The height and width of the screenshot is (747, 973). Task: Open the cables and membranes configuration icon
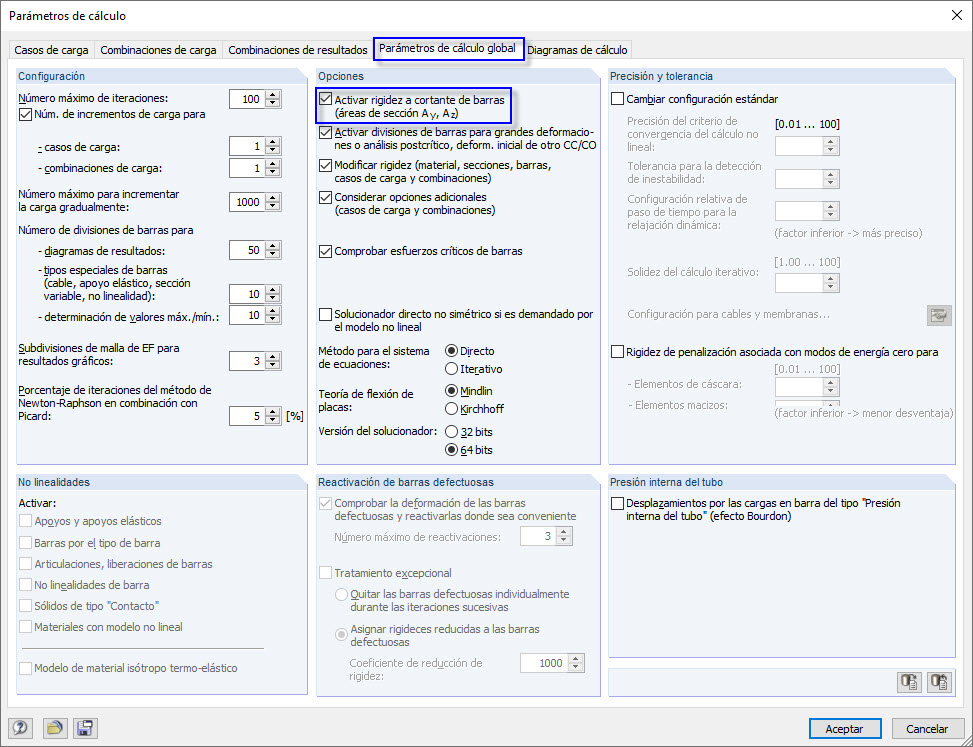coord(938,315)
